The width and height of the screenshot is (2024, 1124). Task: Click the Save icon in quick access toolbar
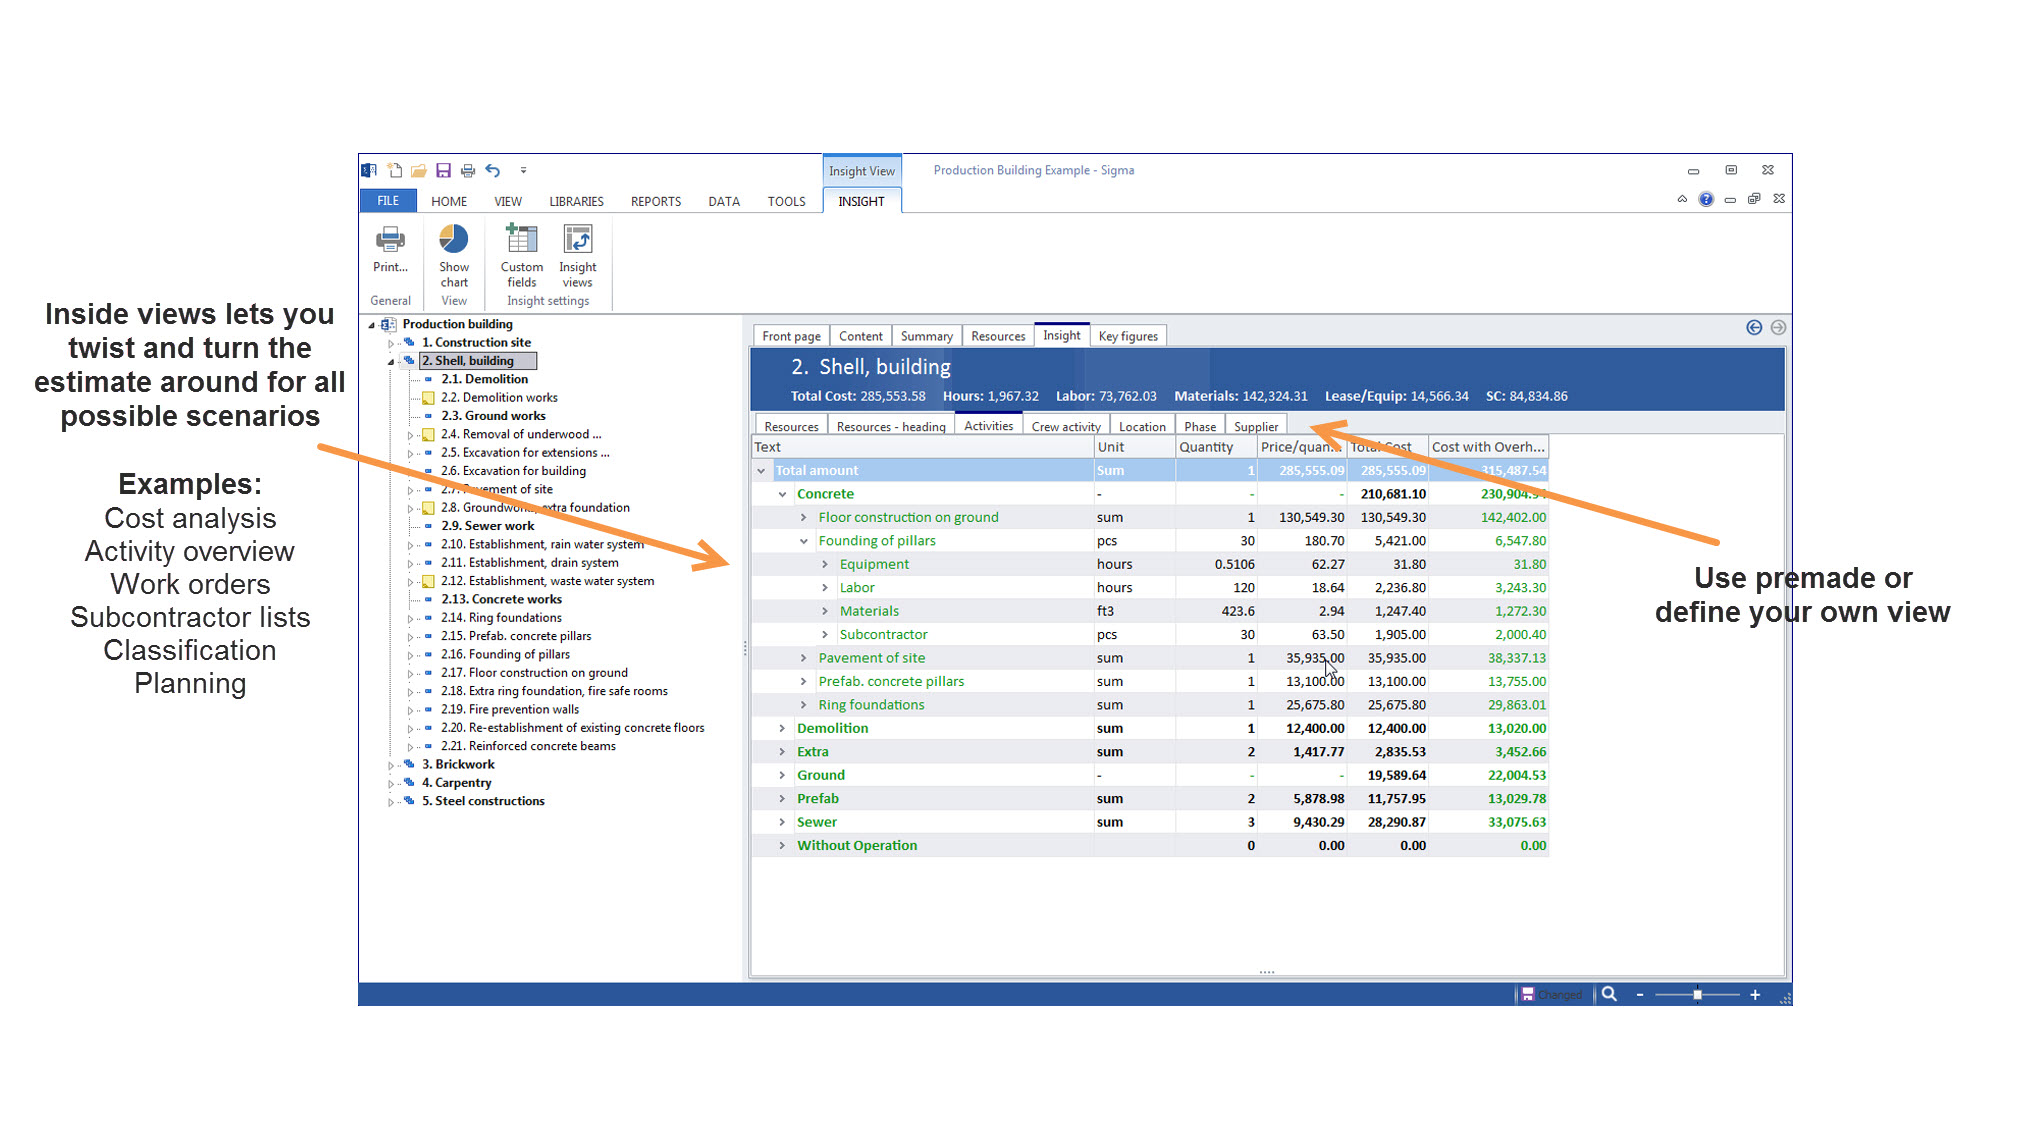click(443, 171)
